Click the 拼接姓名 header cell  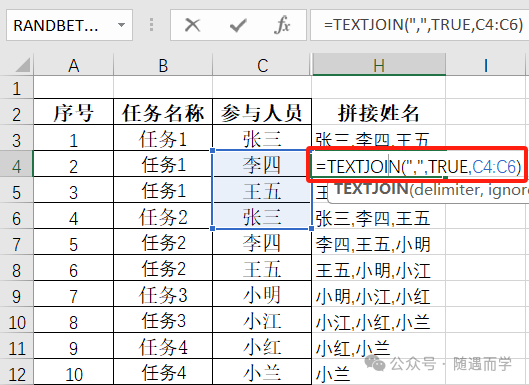click(x=379, y=112)
